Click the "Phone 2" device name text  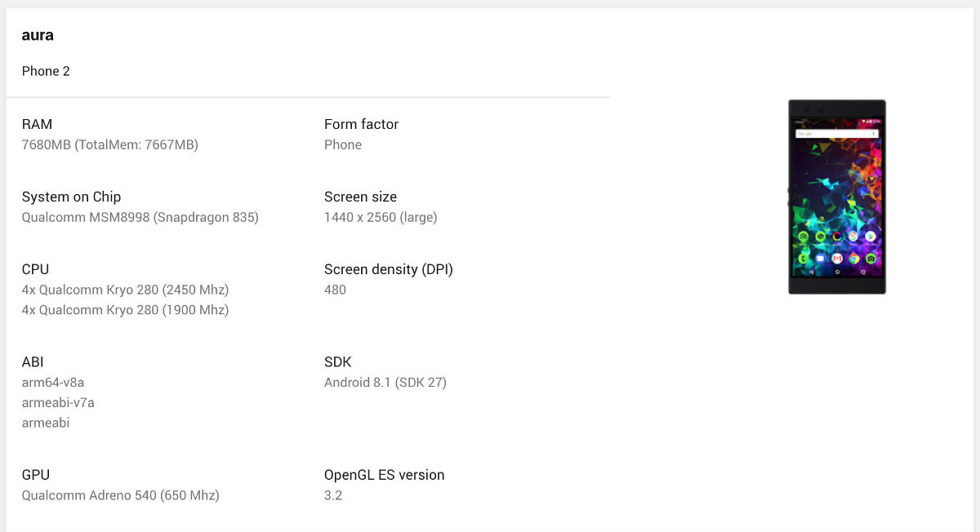pyautogui.click(x=46, y=71)
